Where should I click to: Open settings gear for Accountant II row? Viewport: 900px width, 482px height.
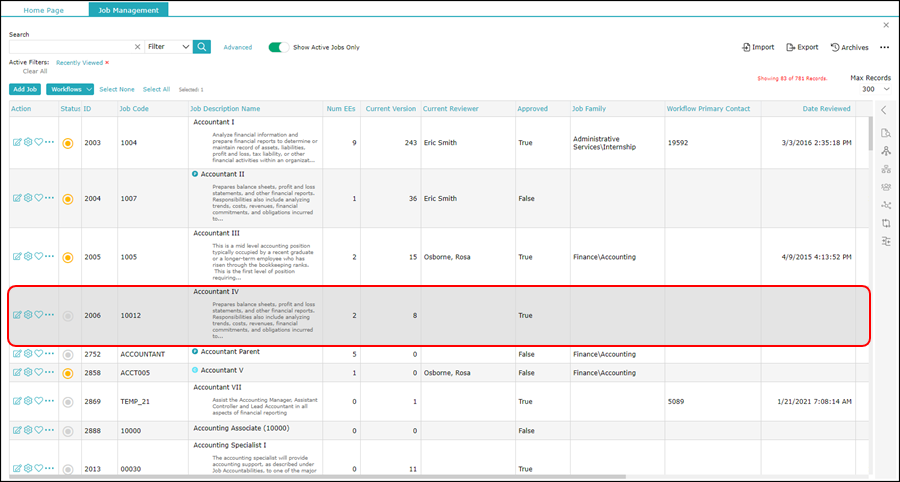(x=28, y=199)
